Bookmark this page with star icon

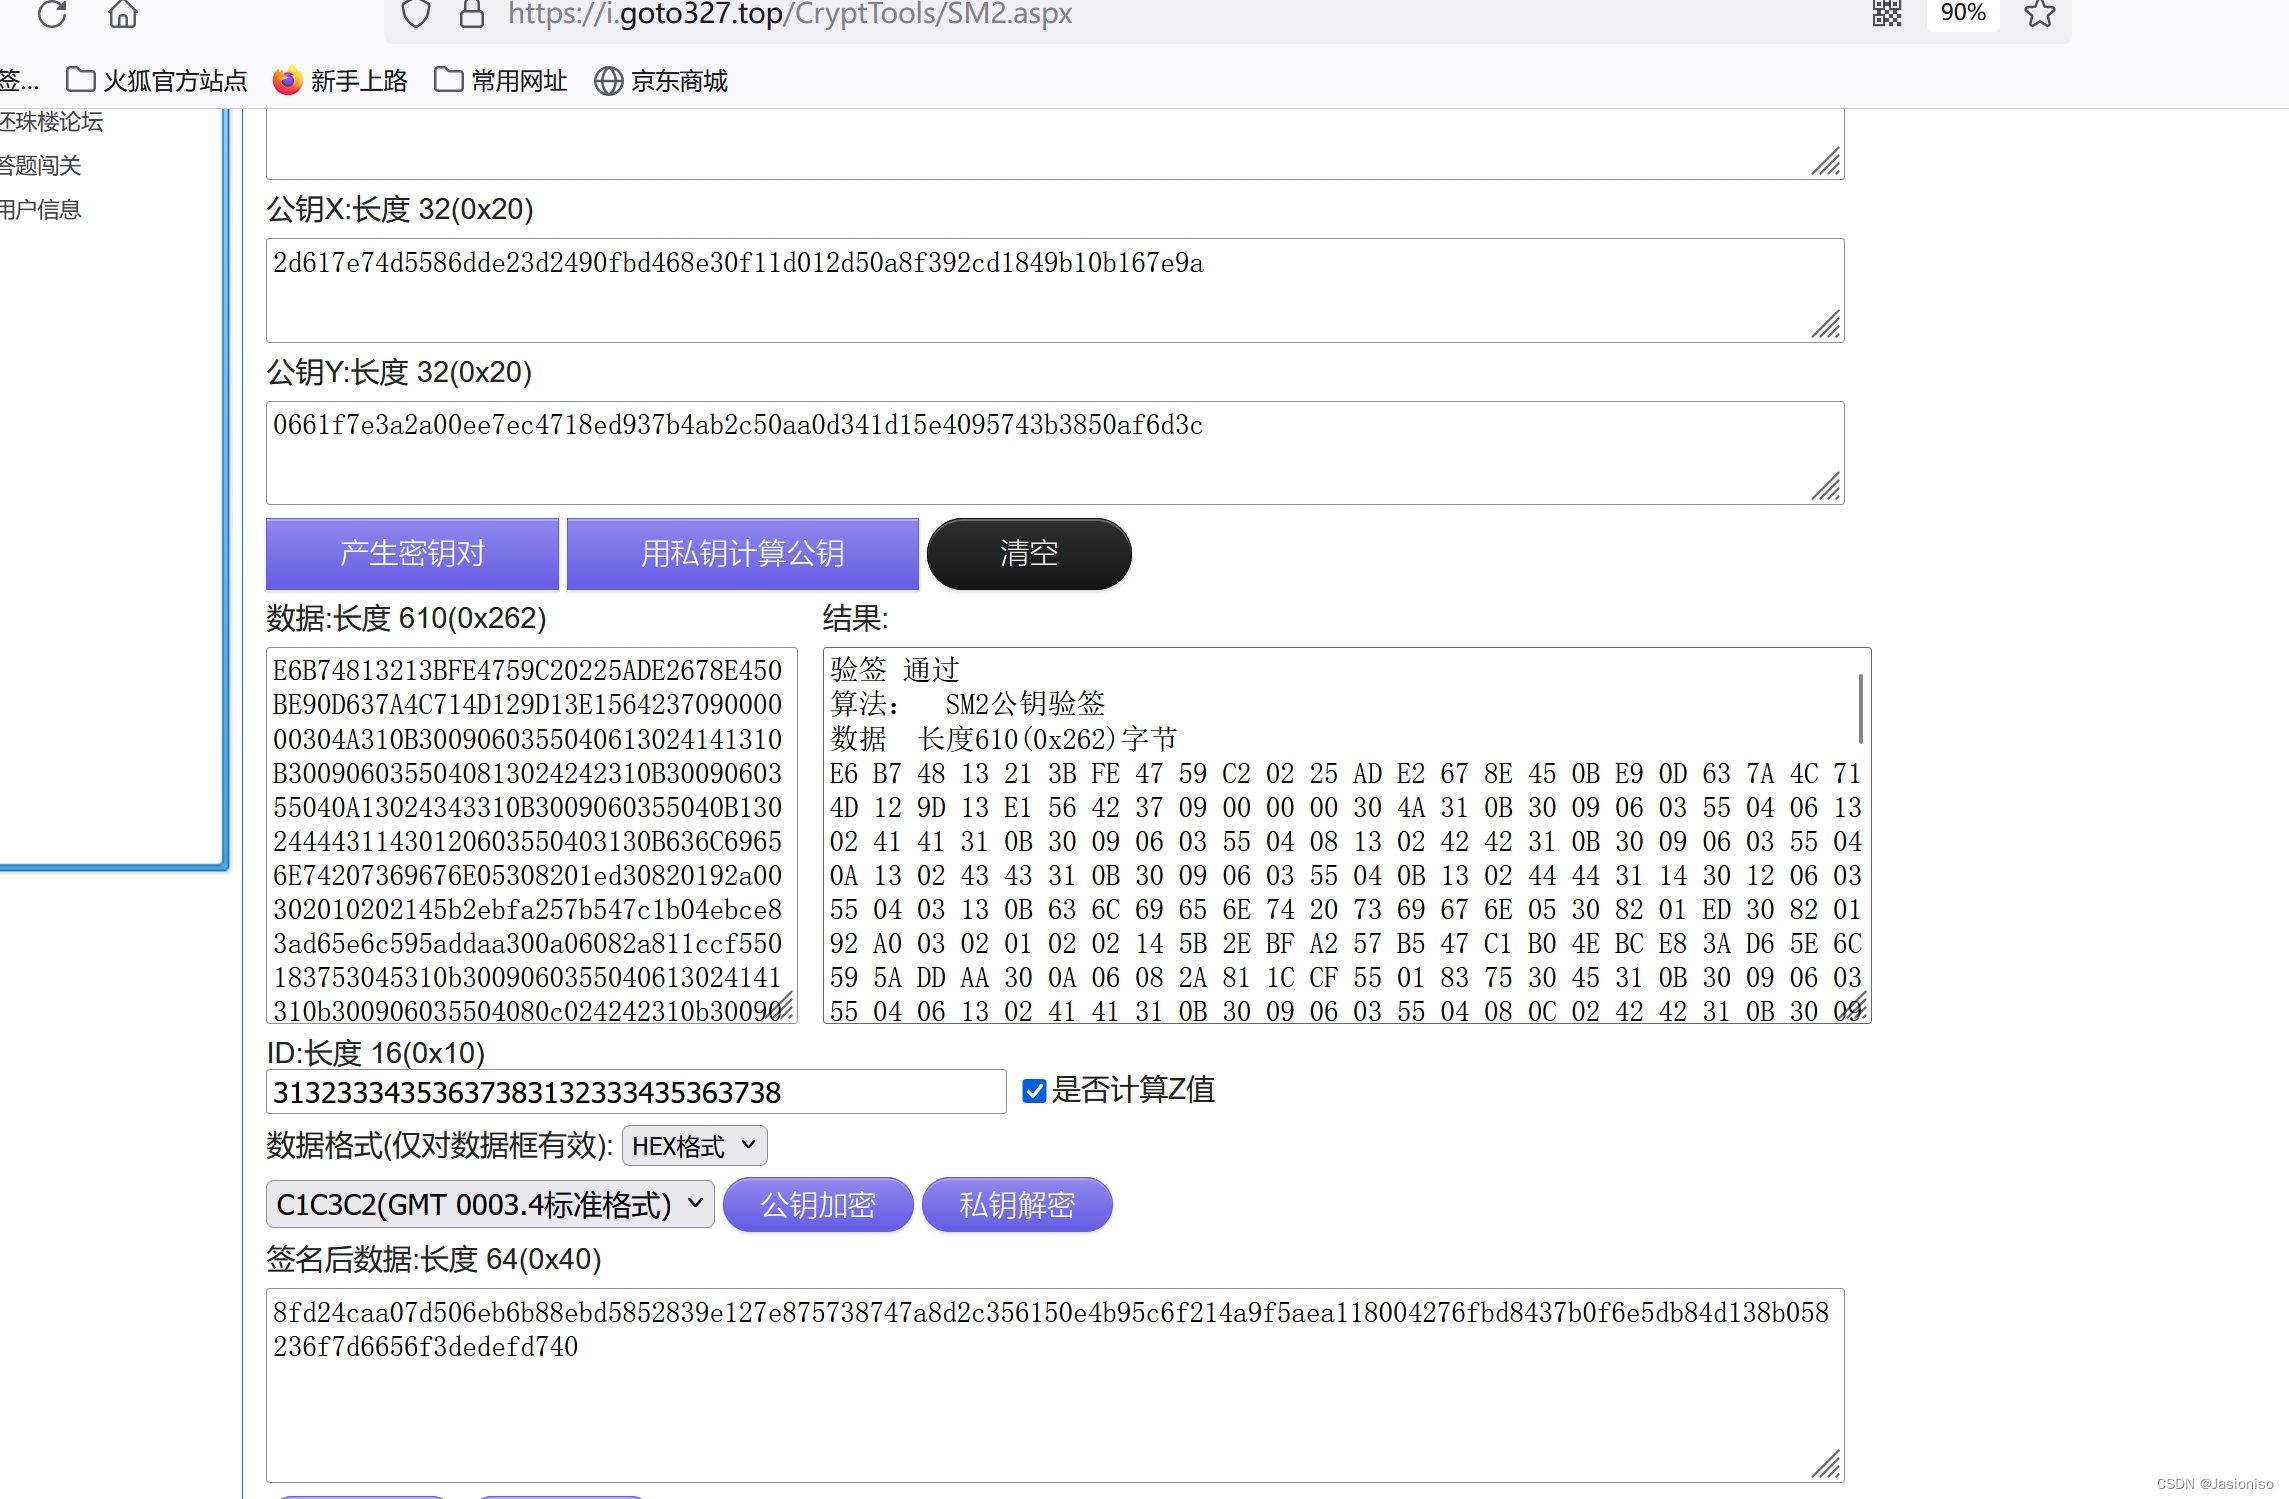tap(2039, 14)
